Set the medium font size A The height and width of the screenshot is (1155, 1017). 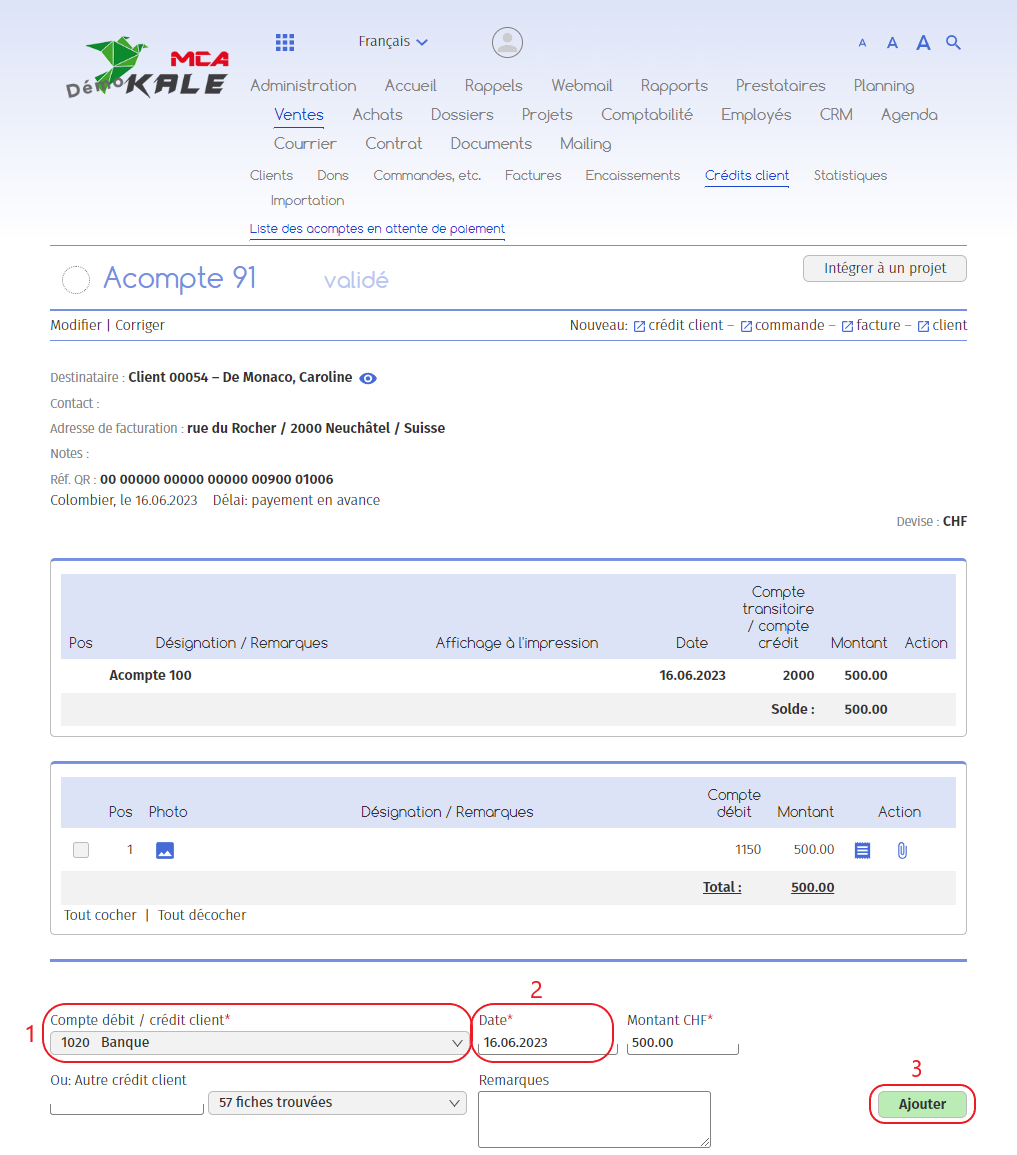click(892, 43)
